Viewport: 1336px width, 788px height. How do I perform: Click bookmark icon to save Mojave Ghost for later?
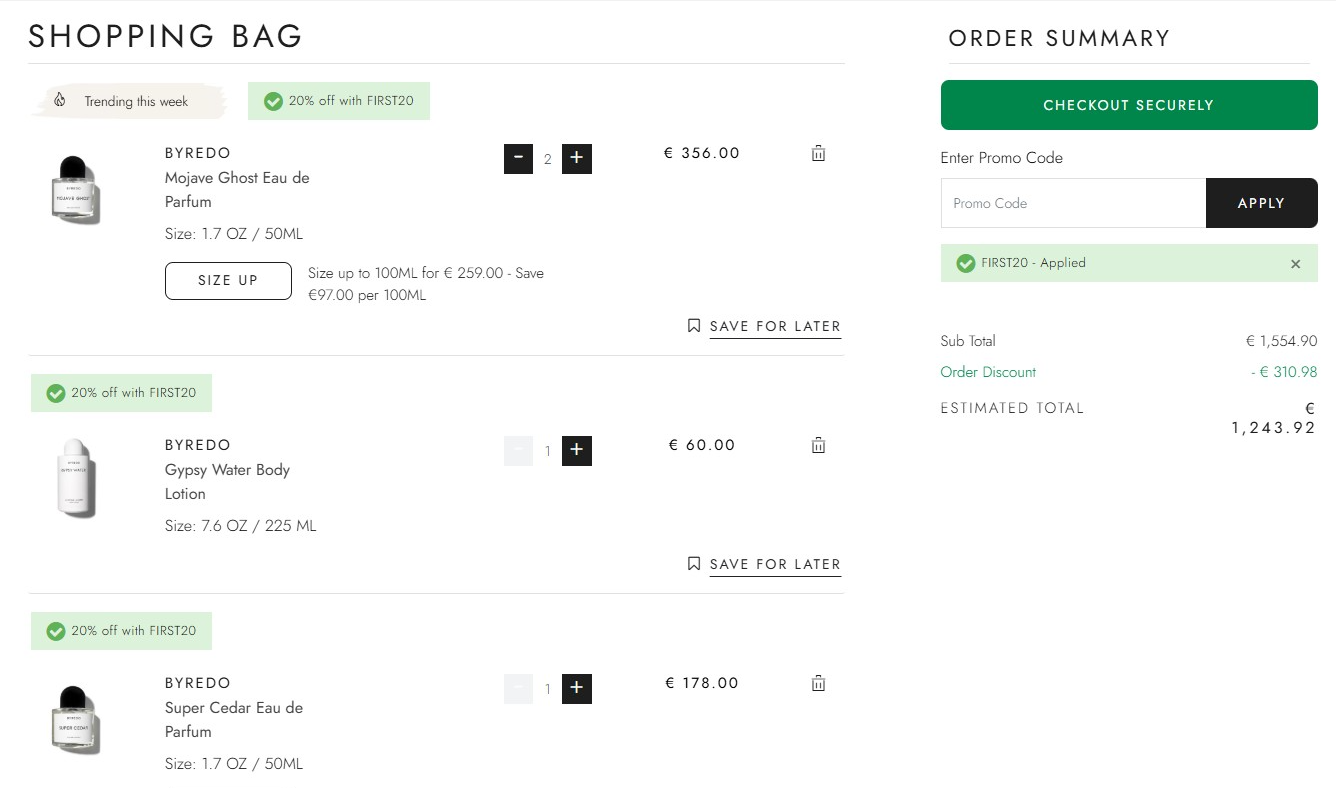click(x=694, y=326)
